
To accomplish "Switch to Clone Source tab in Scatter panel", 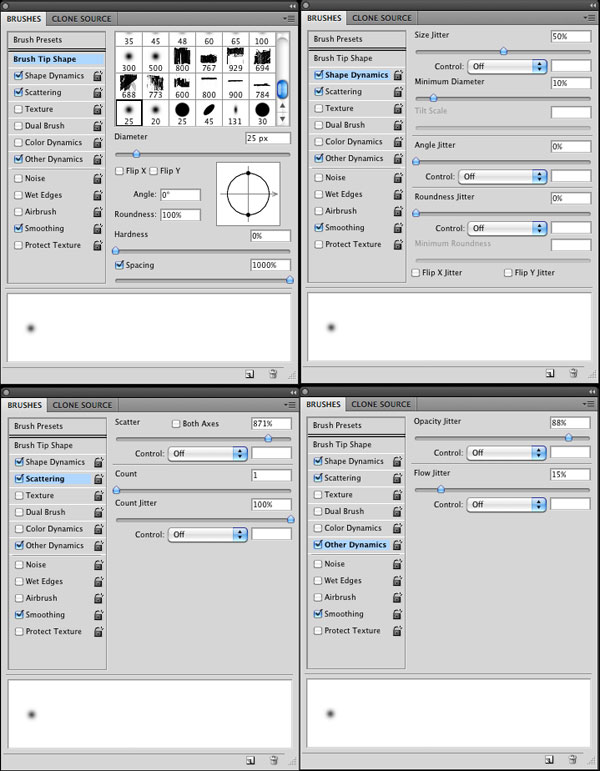I will click(83, 405).
